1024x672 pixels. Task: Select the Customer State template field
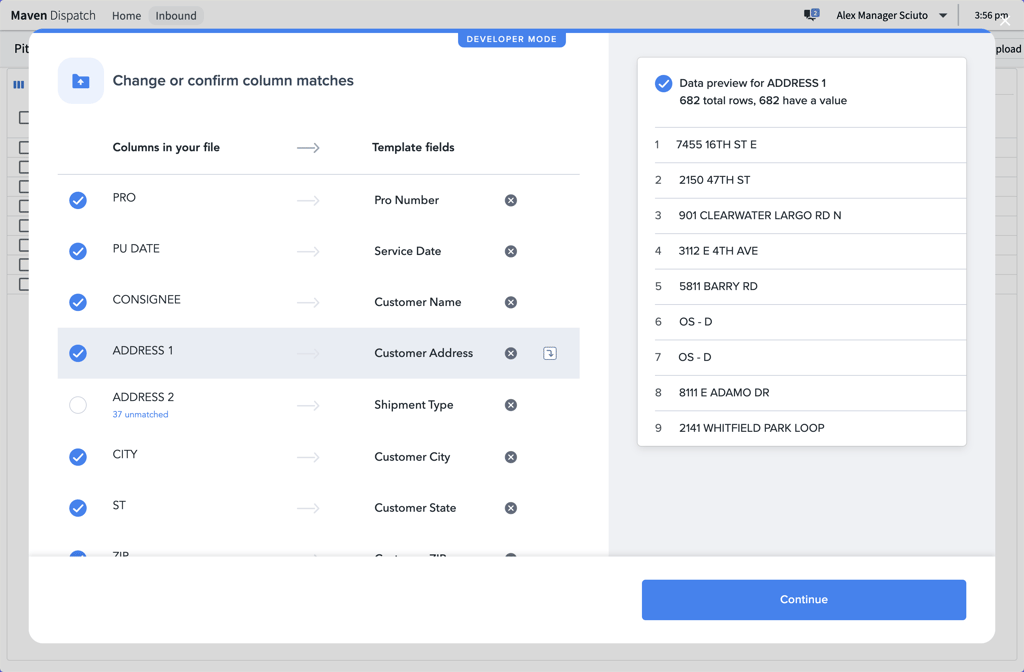pos(415,508)
